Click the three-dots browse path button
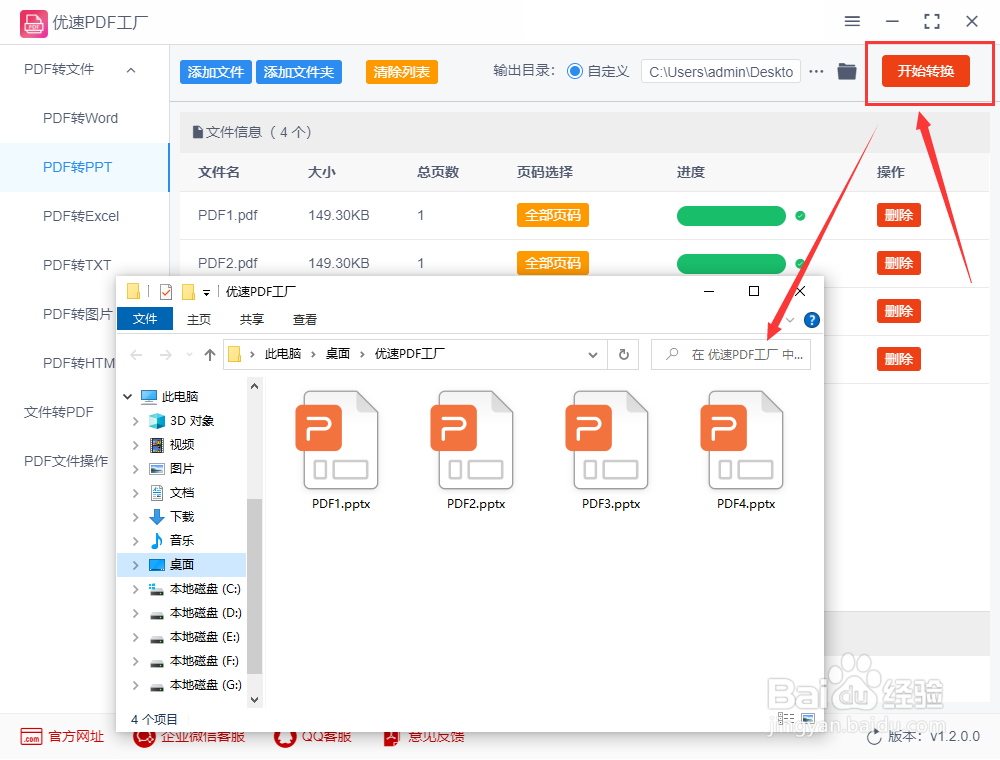 tap(816, 71)
